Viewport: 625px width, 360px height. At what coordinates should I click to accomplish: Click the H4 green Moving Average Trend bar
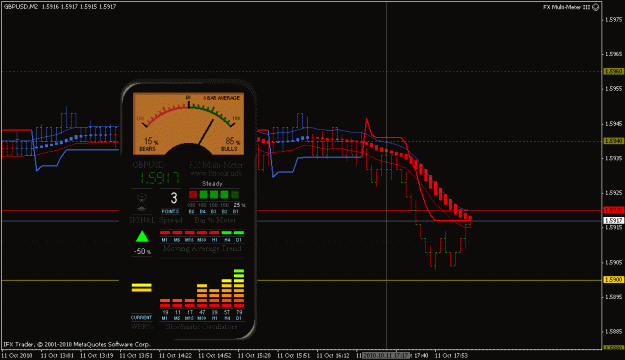(227, 232)
